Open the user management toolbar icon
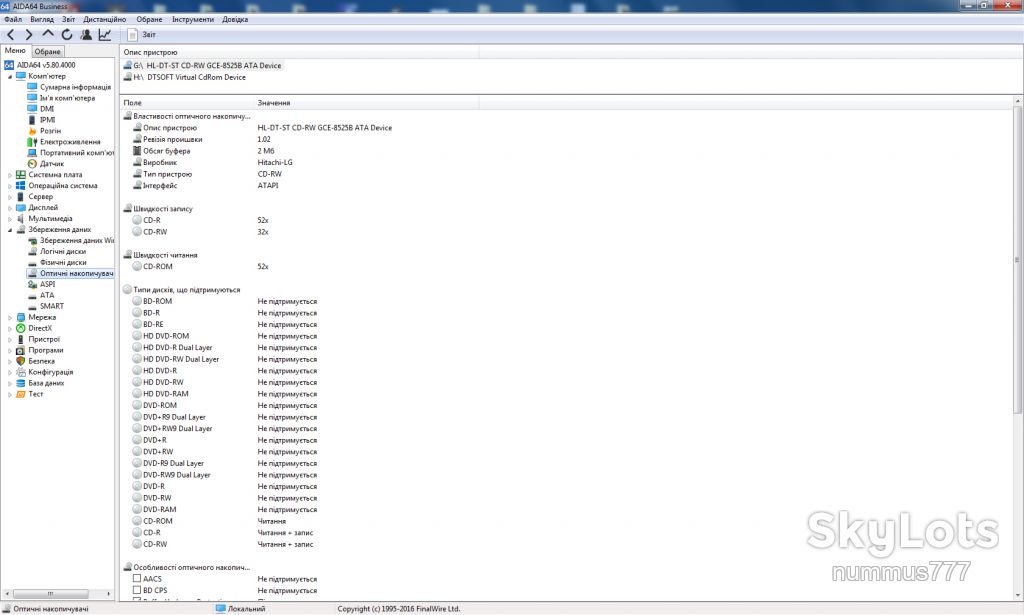 pyautogui.click(x=86, y=35)
